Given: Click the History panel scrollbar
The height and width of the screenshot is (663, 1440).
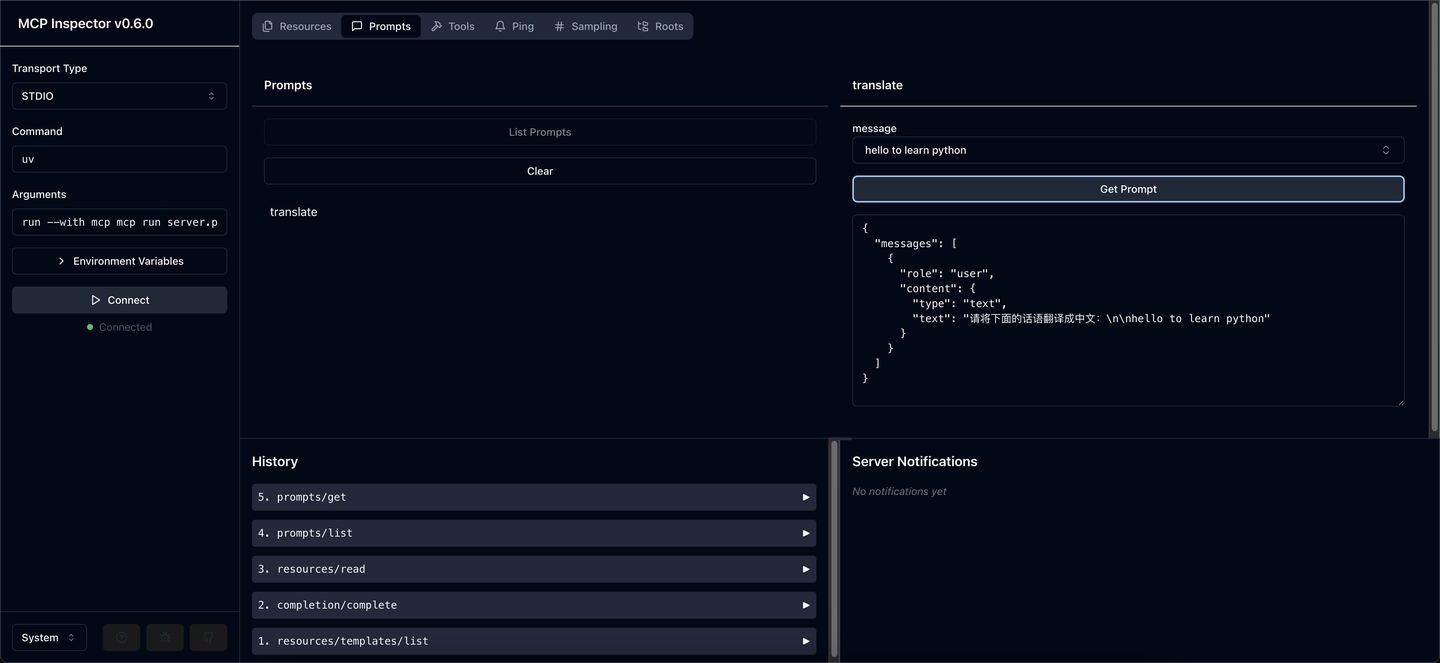Looking at the screenshot, I should [835, 549].
